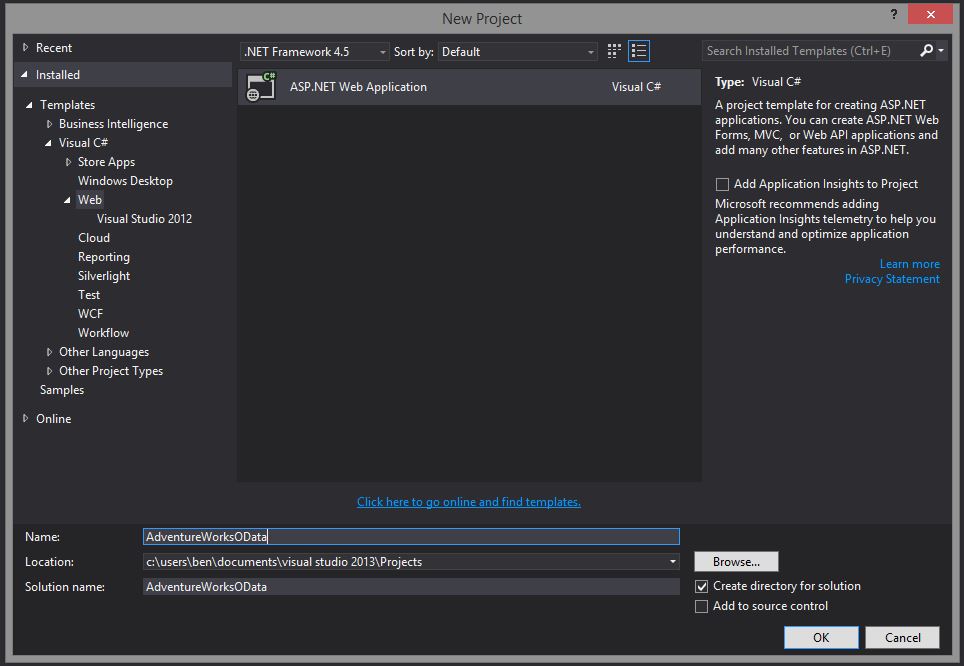Click the search magnifier icon
Screen dimensions: 964x666
926,50
